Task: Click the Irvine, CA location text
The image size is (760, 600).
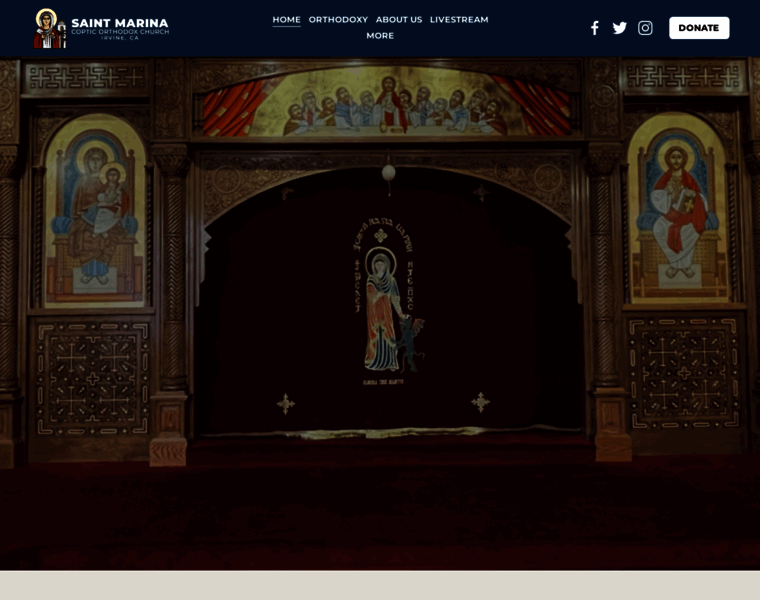Action: pos(120,38)
